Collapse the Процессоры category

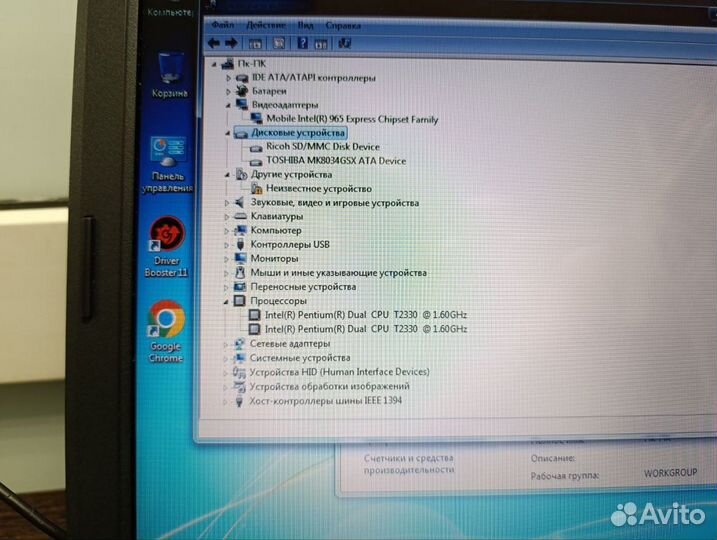pos(226,302)
